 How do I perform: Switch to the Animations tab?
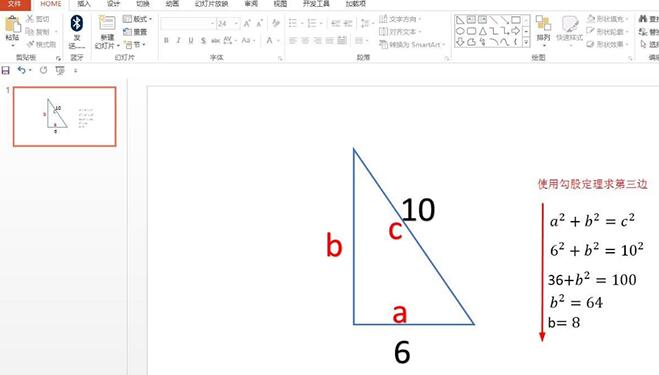(x=172, y=4)
